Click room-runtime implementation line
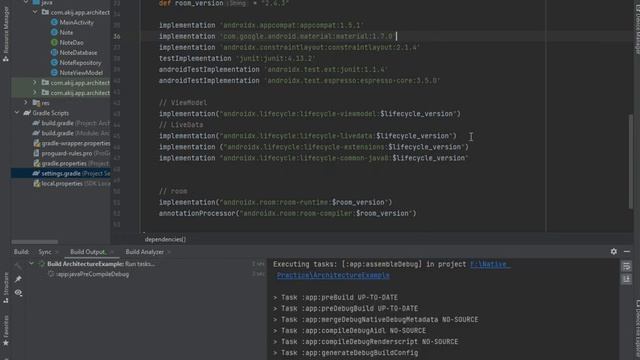Viewport: 640px width, 360px height. [x=276, y=202]
